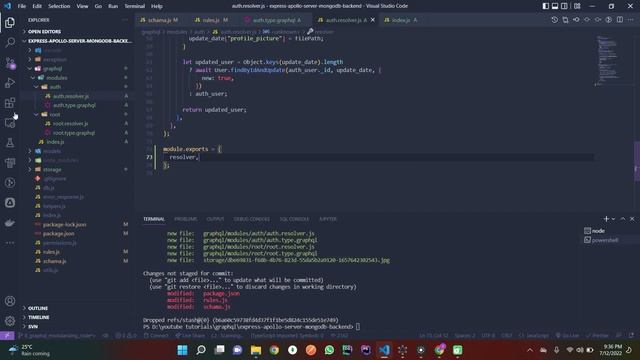
Task: Open the Accounts icon
Action: 10,301
